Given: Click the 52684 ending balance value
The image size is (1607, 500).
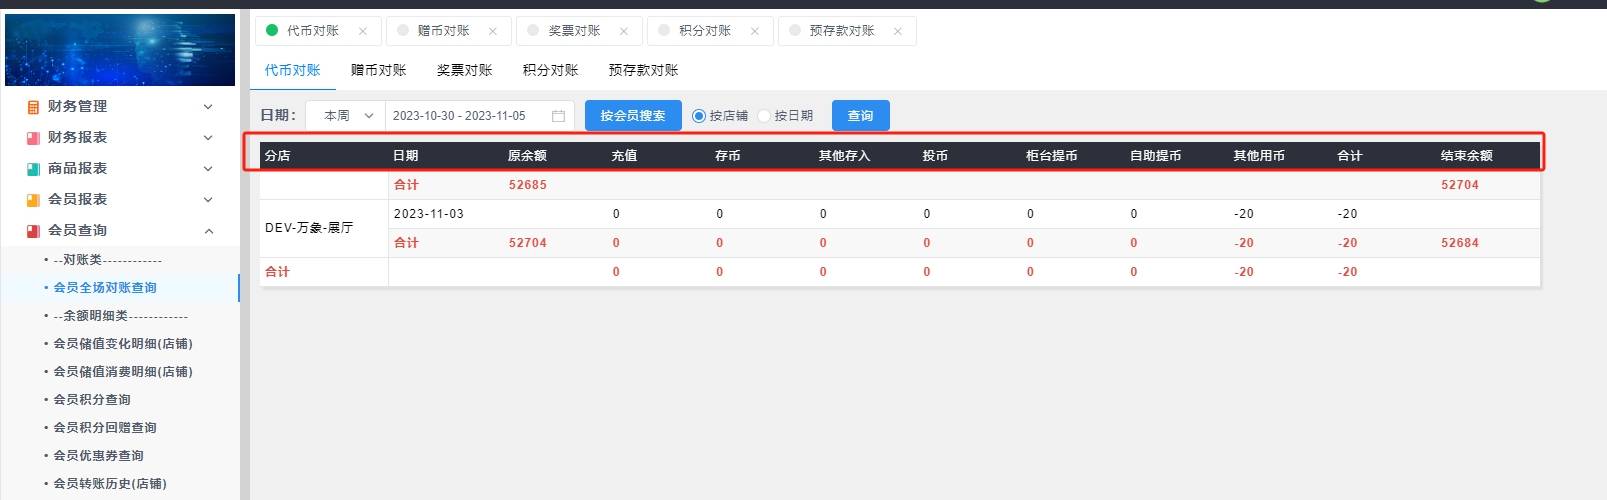Looking at the screenshot, I should [1460, 243].
